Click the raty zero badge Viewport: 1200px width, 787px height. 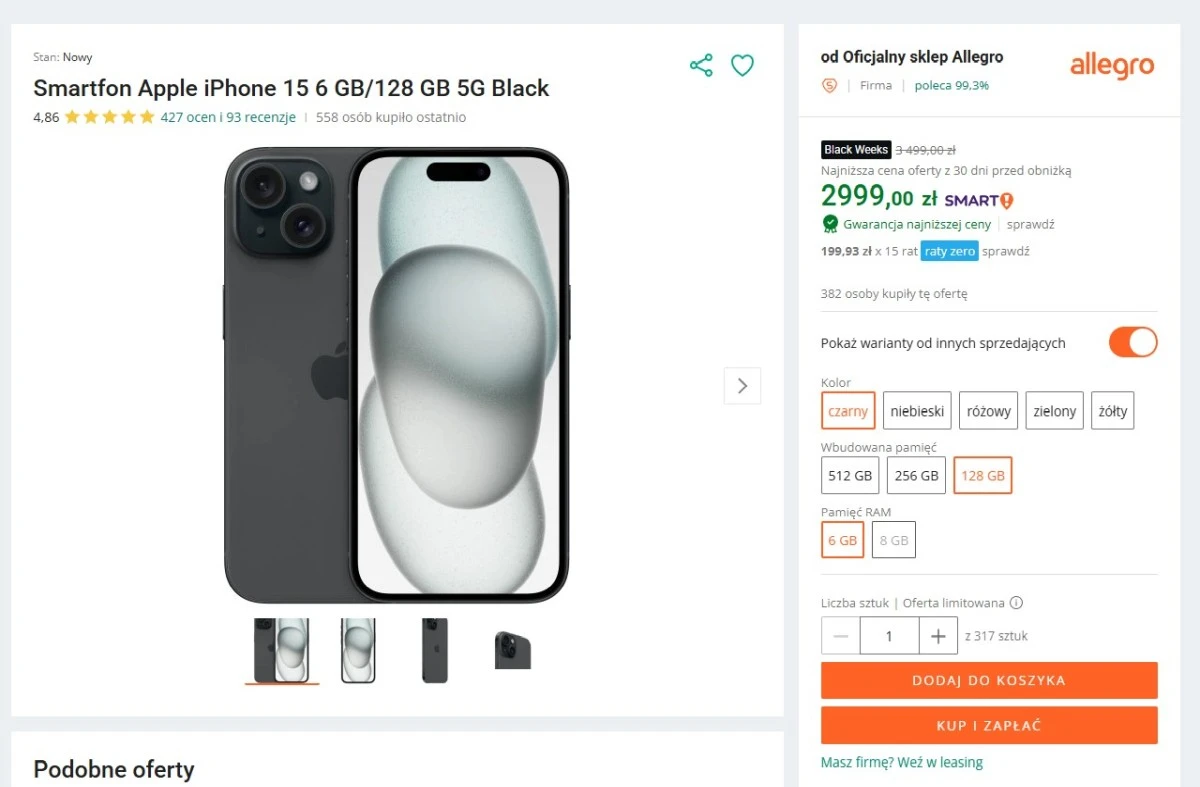[948, 251]
